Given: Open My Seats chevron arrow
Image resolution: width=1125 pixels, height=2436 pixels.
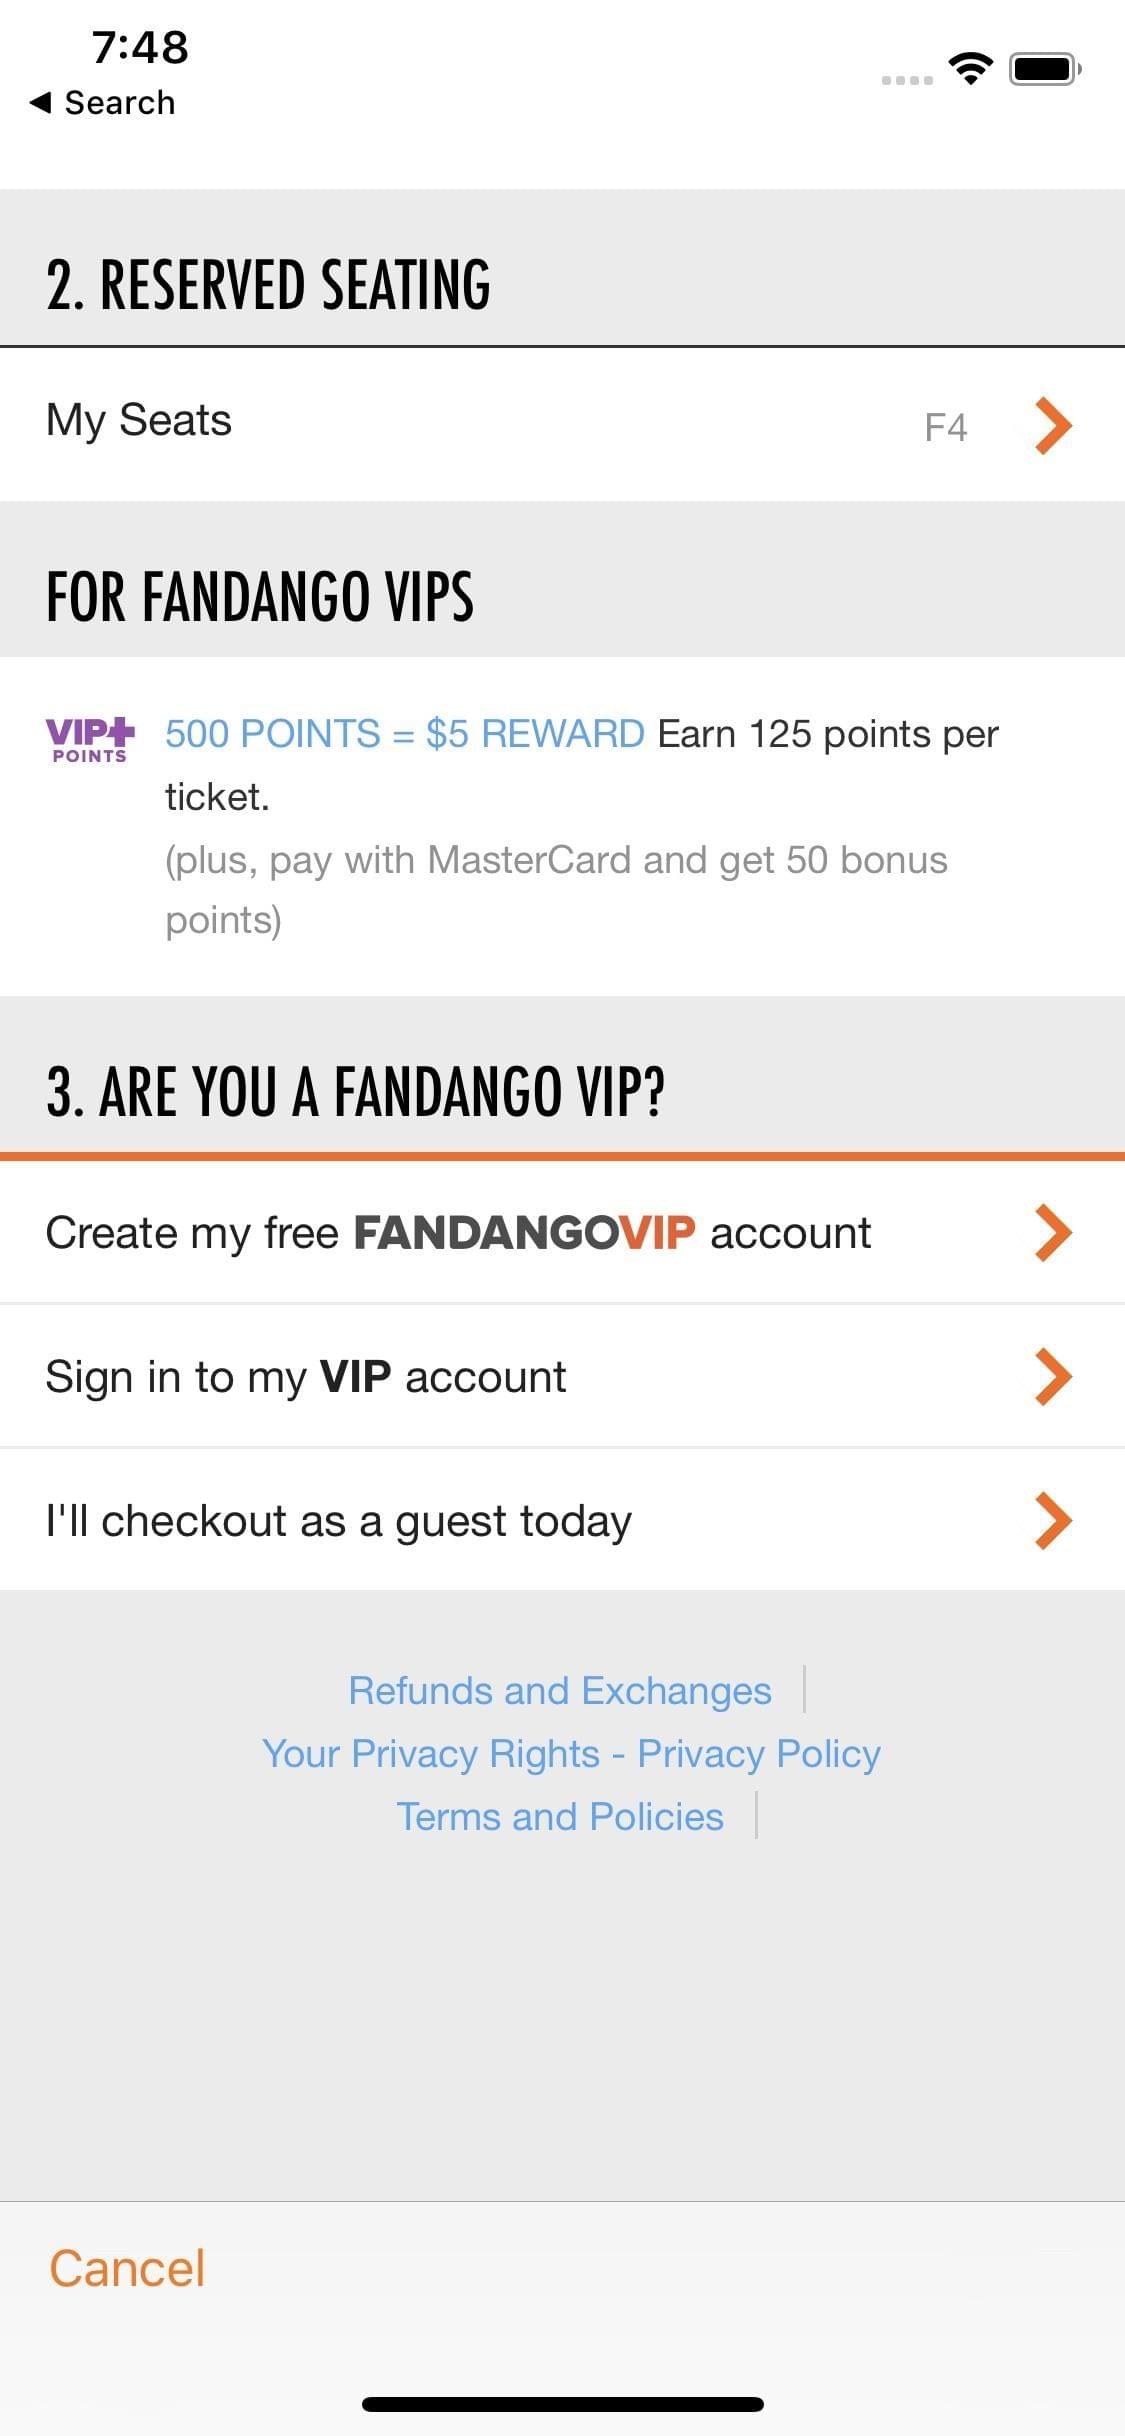Looking at the screenshot, I should (1053, 426).
